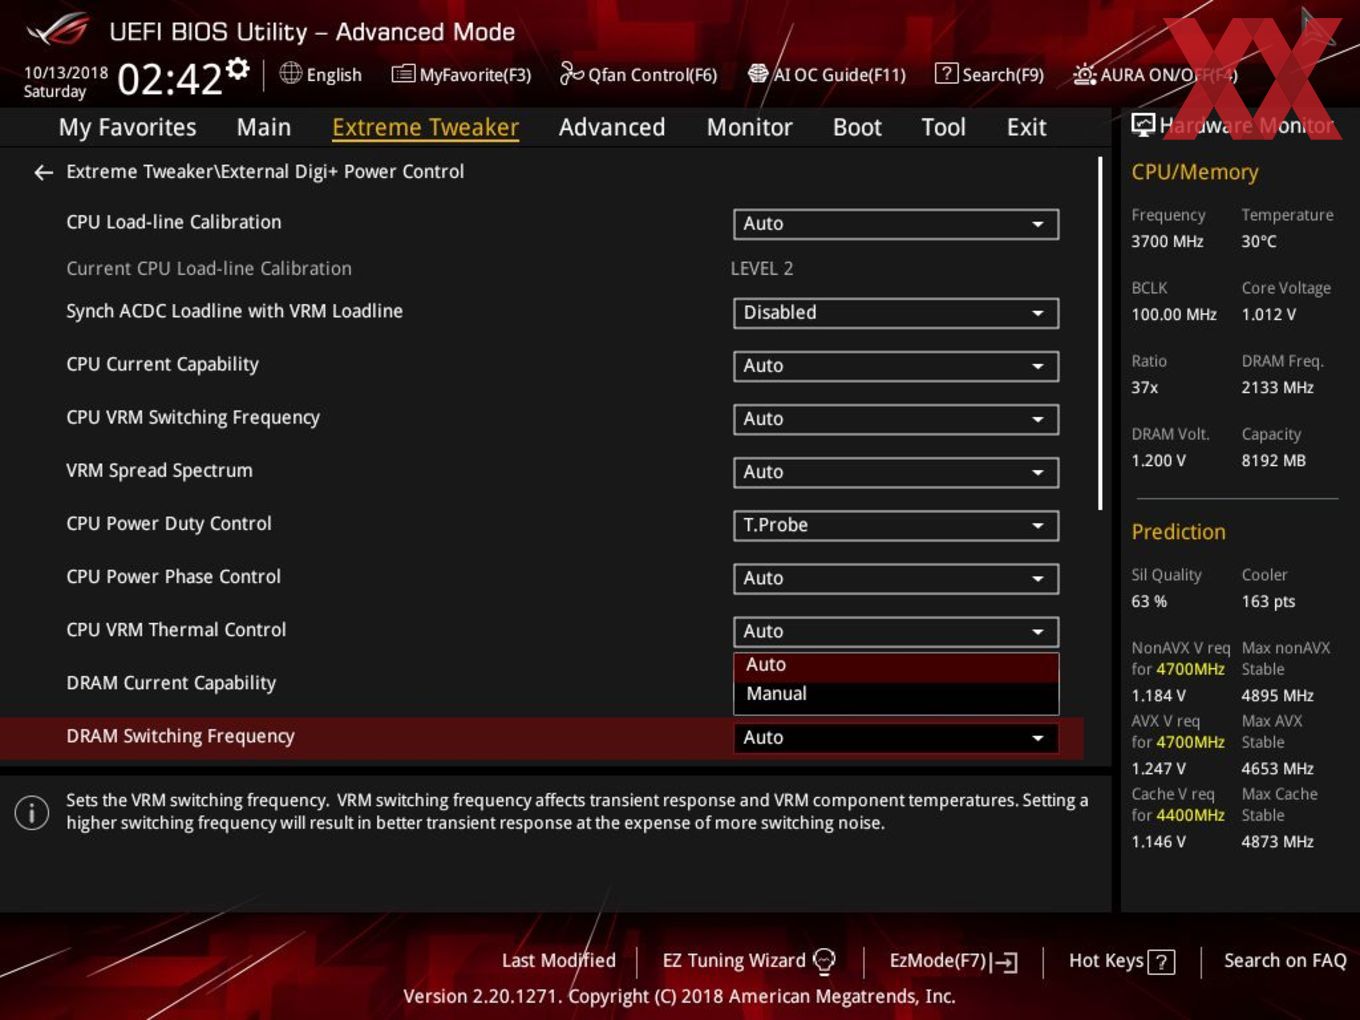Open MyFavorite(F3)
1360x1020 pixels.
[x=462, y=74]
